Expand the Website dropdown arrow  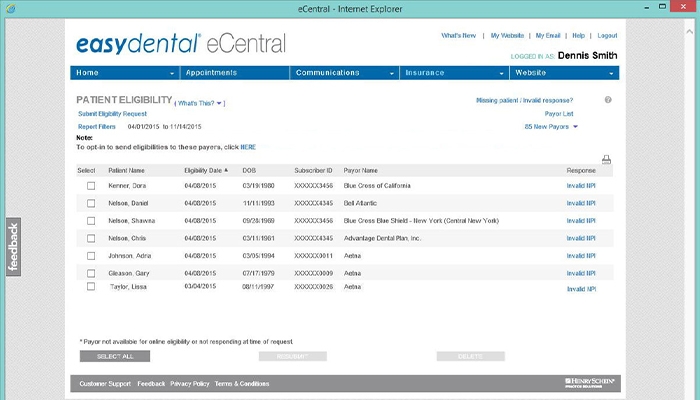(611, 73)
